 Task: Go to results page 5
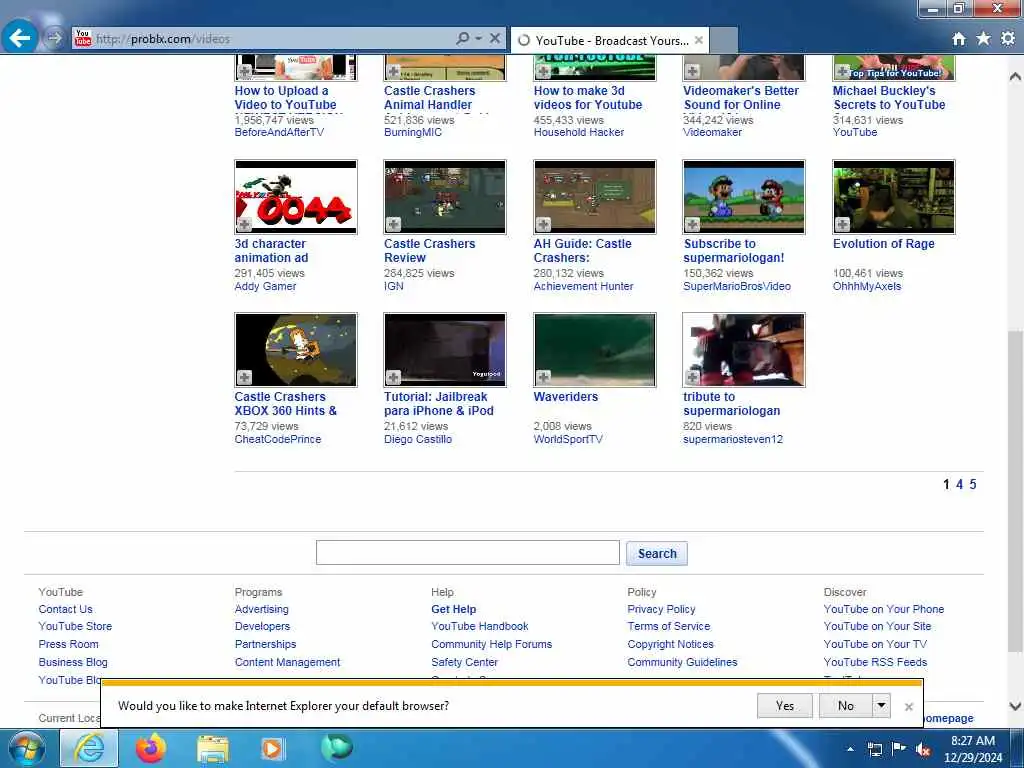pyautogui.click(x=972, y=484)
